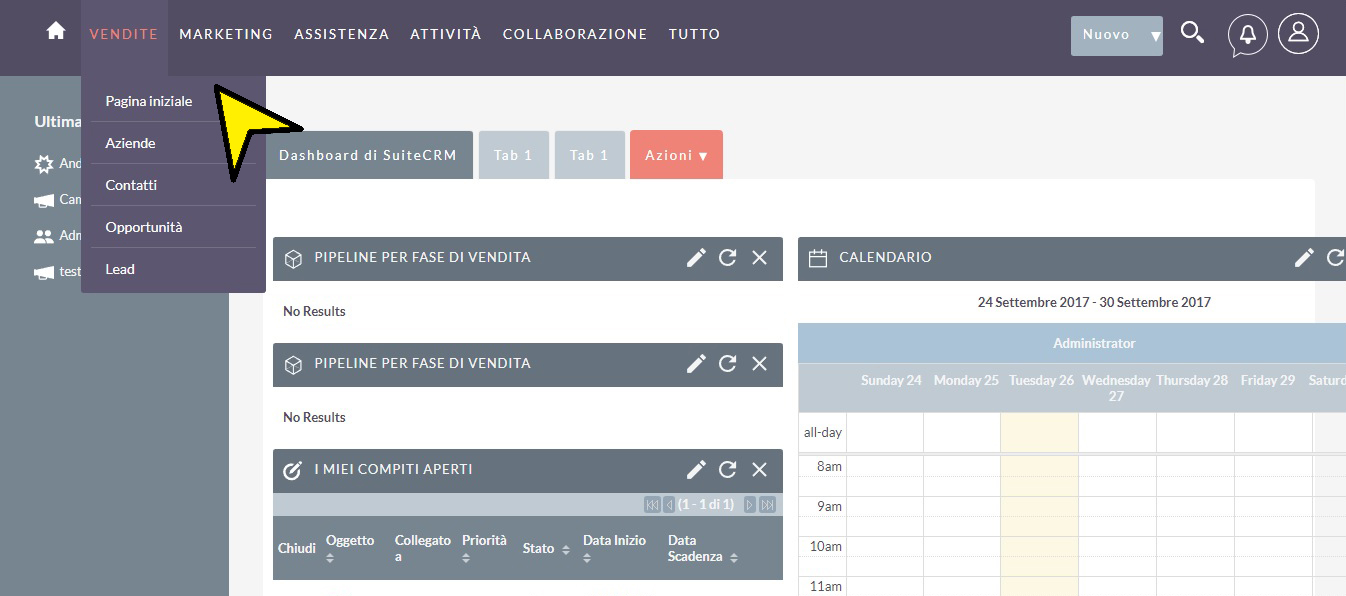Image resolution: width=1346 pixels, height=596 pixels.
Task: Click the all-day row label
Action: coord(822,433)
